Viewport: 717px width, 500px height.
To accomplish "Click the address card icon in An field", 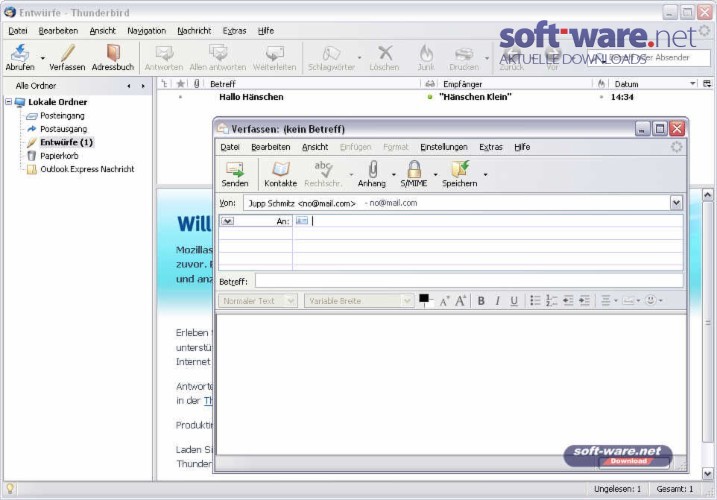I will [302, 220].
